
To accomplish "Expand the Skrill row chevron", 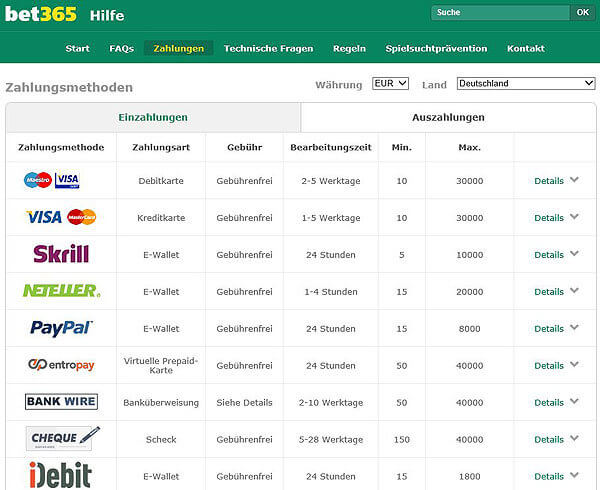I will [x=574, y=254].
